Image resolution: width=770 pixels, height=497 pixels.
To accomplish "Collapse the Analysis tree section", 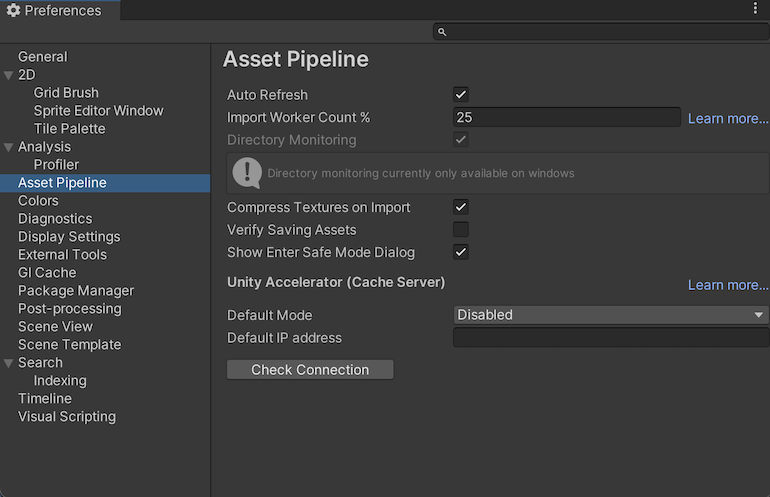I will (x=9, y=147).
